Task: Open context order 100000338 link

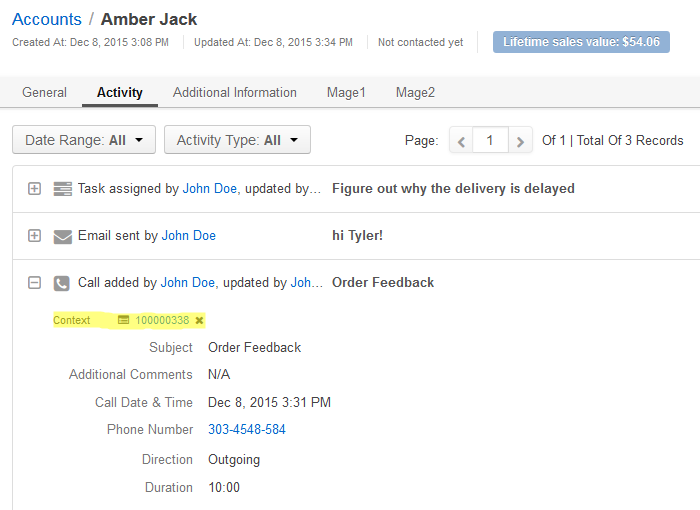Action: (162, 320)
